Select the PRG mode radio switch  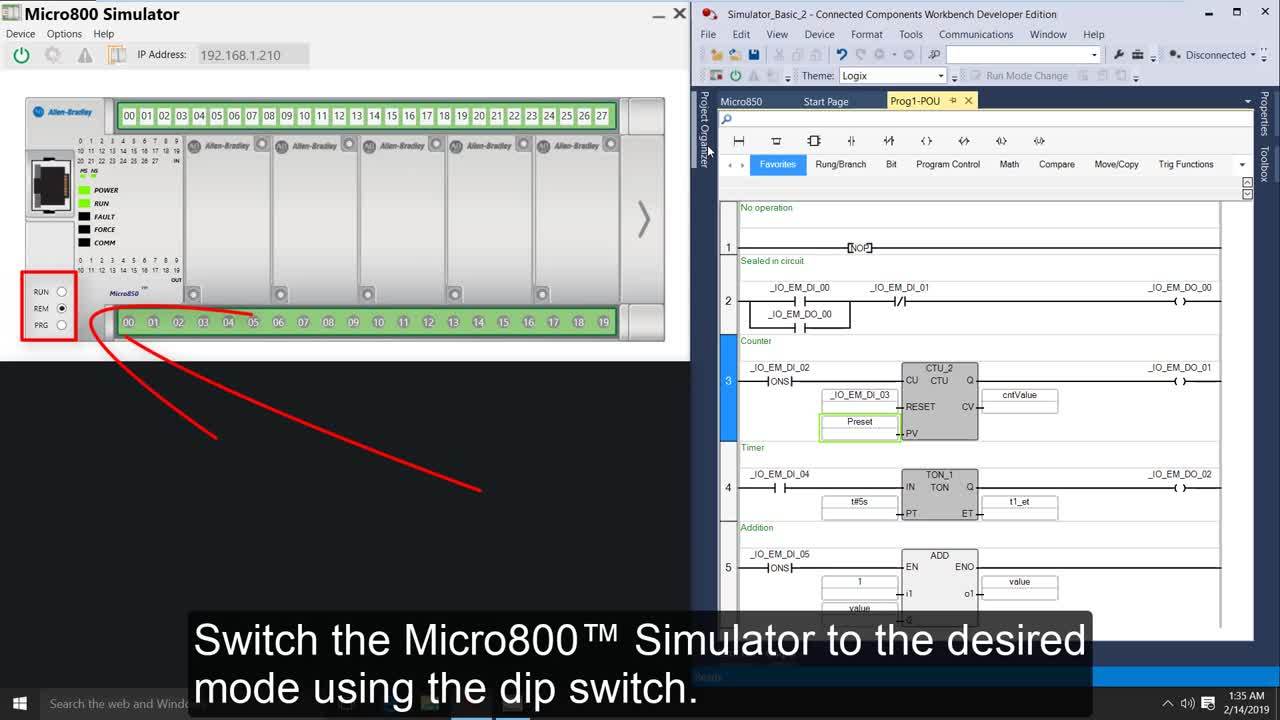(x=62, y=325)
